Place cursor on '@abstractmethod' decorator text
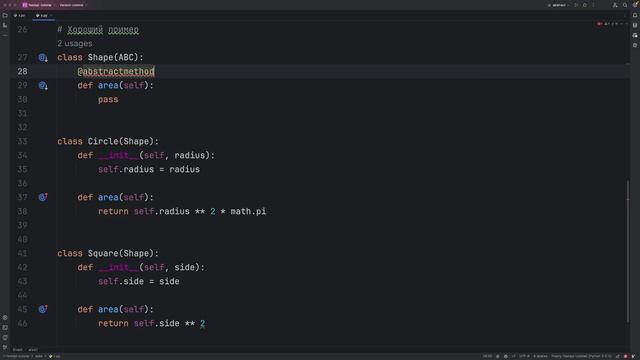Viewport: 640px width, 360px height. tap(116, 71)
